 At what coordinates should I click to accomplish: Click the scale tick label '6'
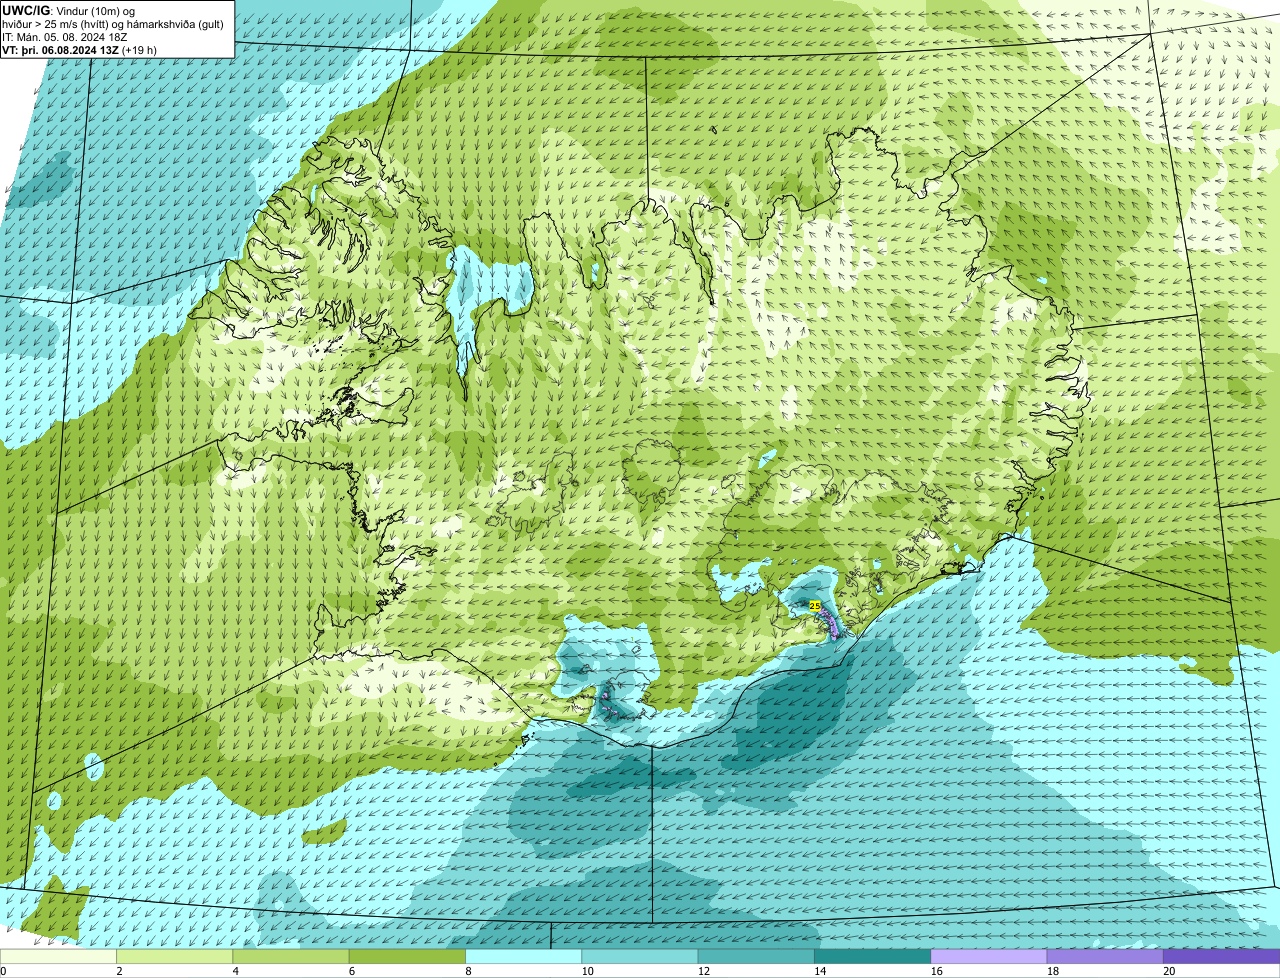click(352, 971)
